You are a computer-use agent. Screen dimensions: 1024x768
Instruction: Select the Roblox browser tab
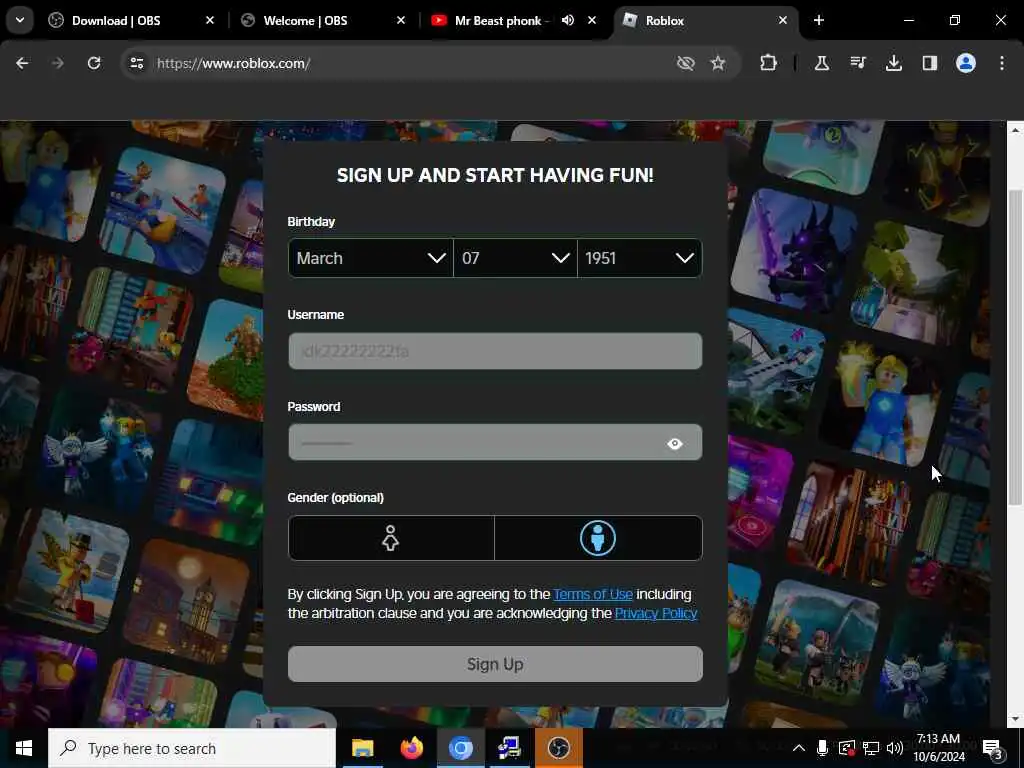pos(705,20)
